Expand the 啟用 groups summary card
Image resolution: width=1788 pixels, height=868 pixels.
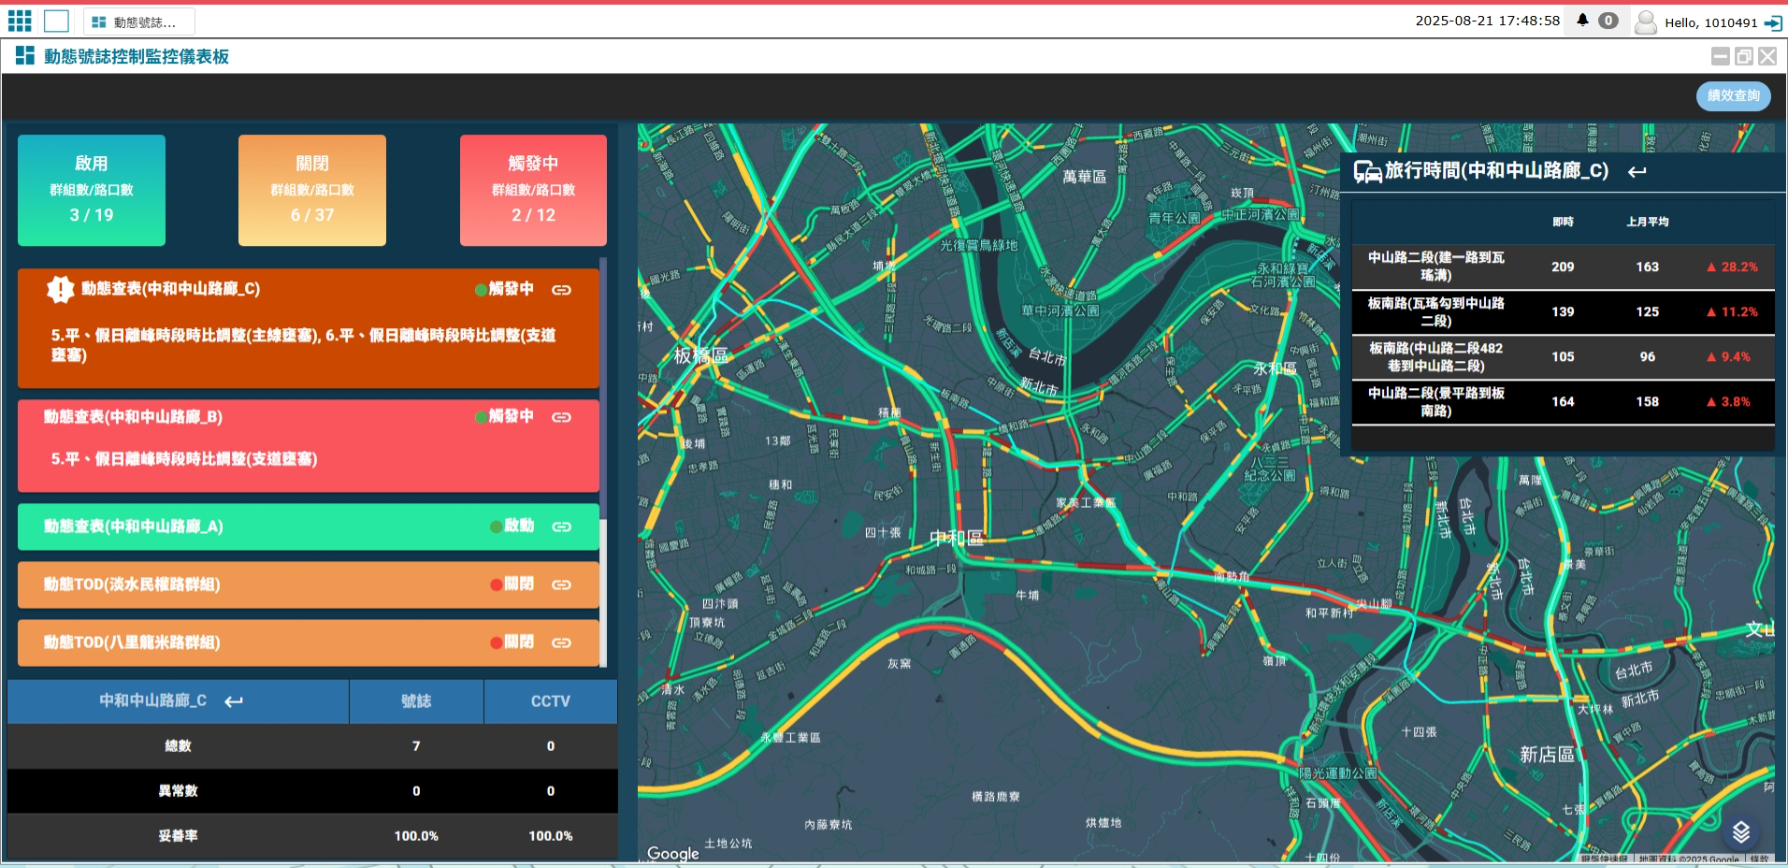tap(91, 190)
